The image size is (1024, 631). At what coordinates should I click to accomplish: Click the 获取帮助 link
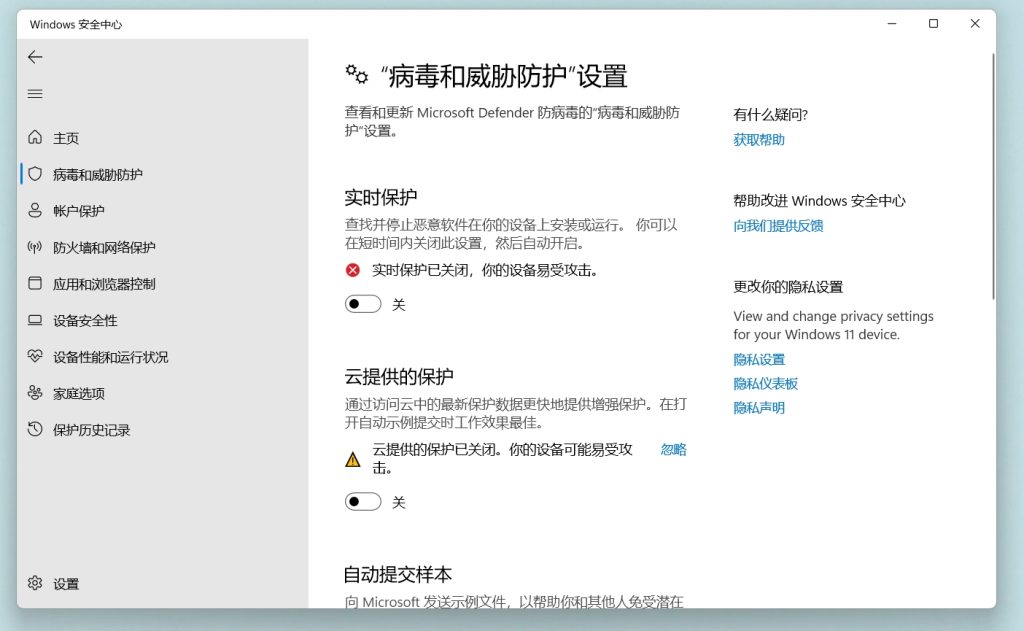(759, 140)
